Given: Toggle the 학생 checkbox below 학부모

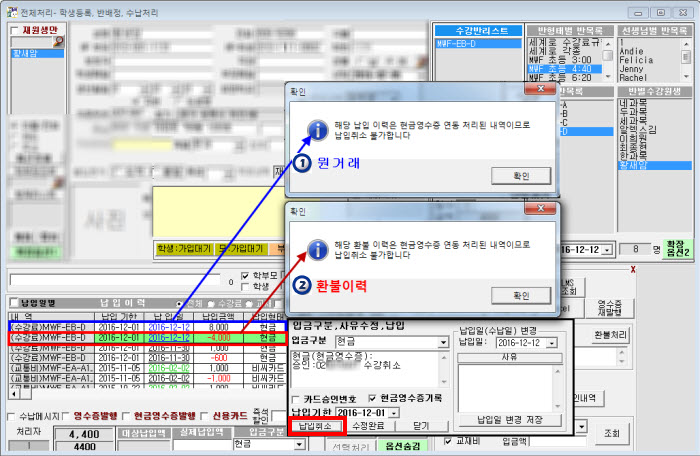Looking at the screenshot, I should click(245, 286).
